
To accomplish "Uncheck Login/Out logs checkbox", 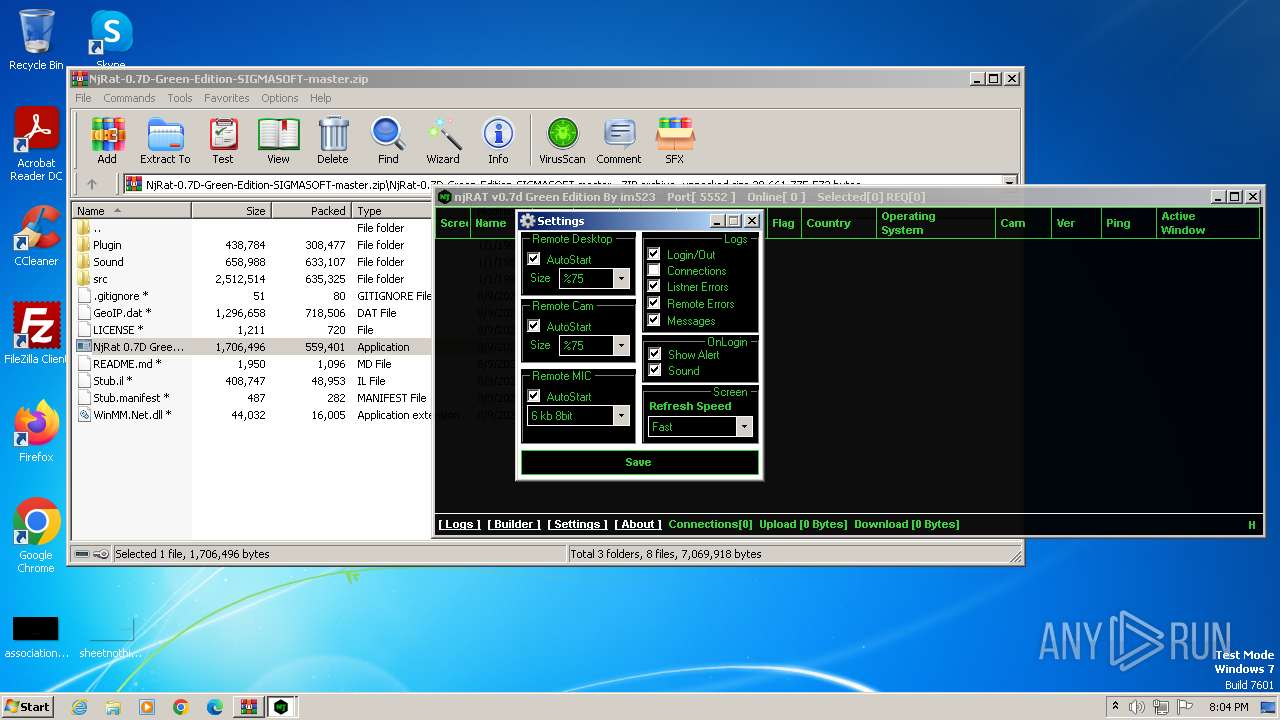I will click(654, 254).
